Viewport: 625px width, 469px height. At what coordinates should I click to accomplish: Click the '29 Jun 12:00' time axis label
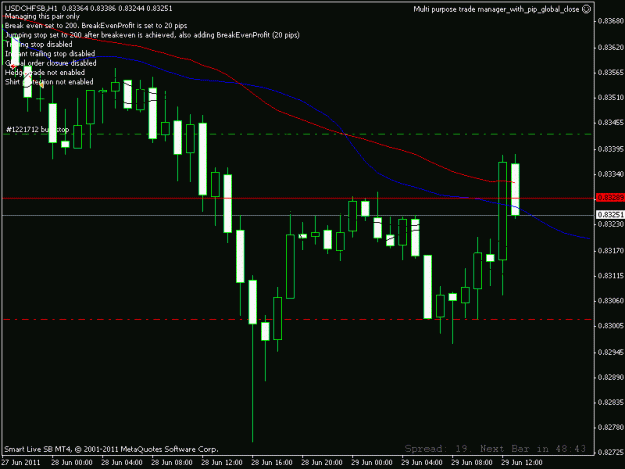521,463
